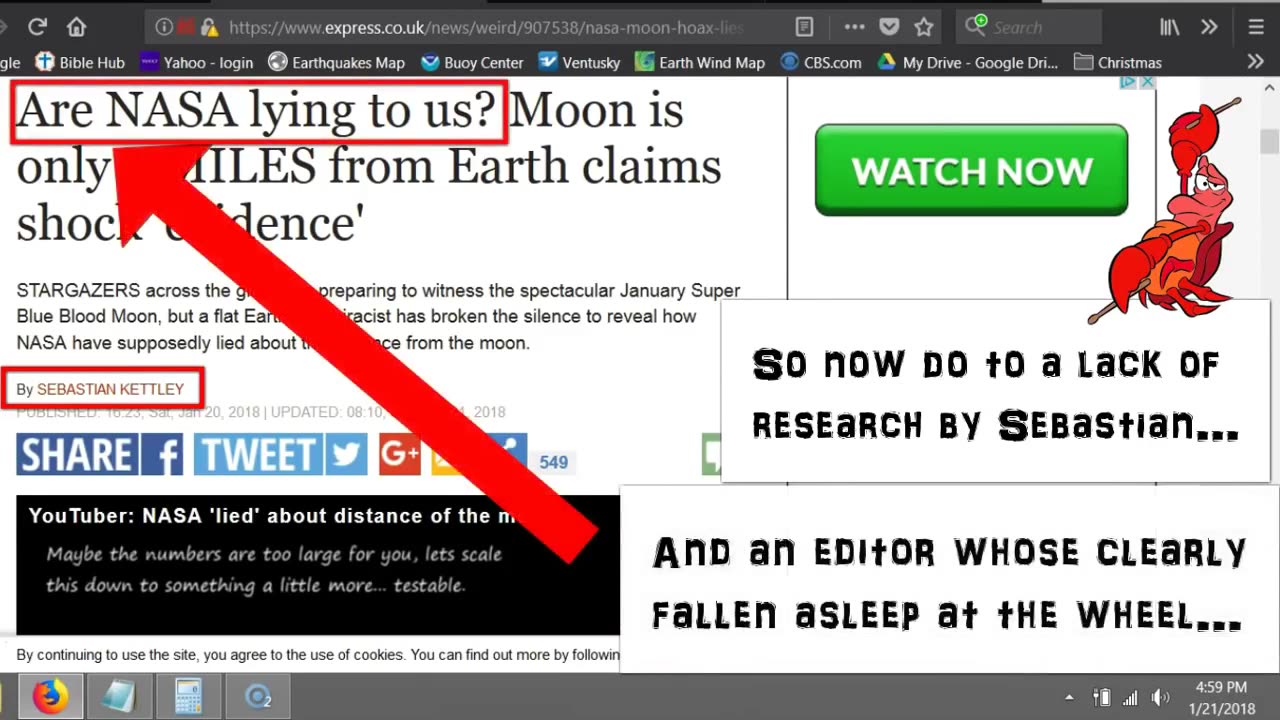Click the blocked-content shield icon in address bar
The image size is (1280, 720).
(x=185, y=27)
